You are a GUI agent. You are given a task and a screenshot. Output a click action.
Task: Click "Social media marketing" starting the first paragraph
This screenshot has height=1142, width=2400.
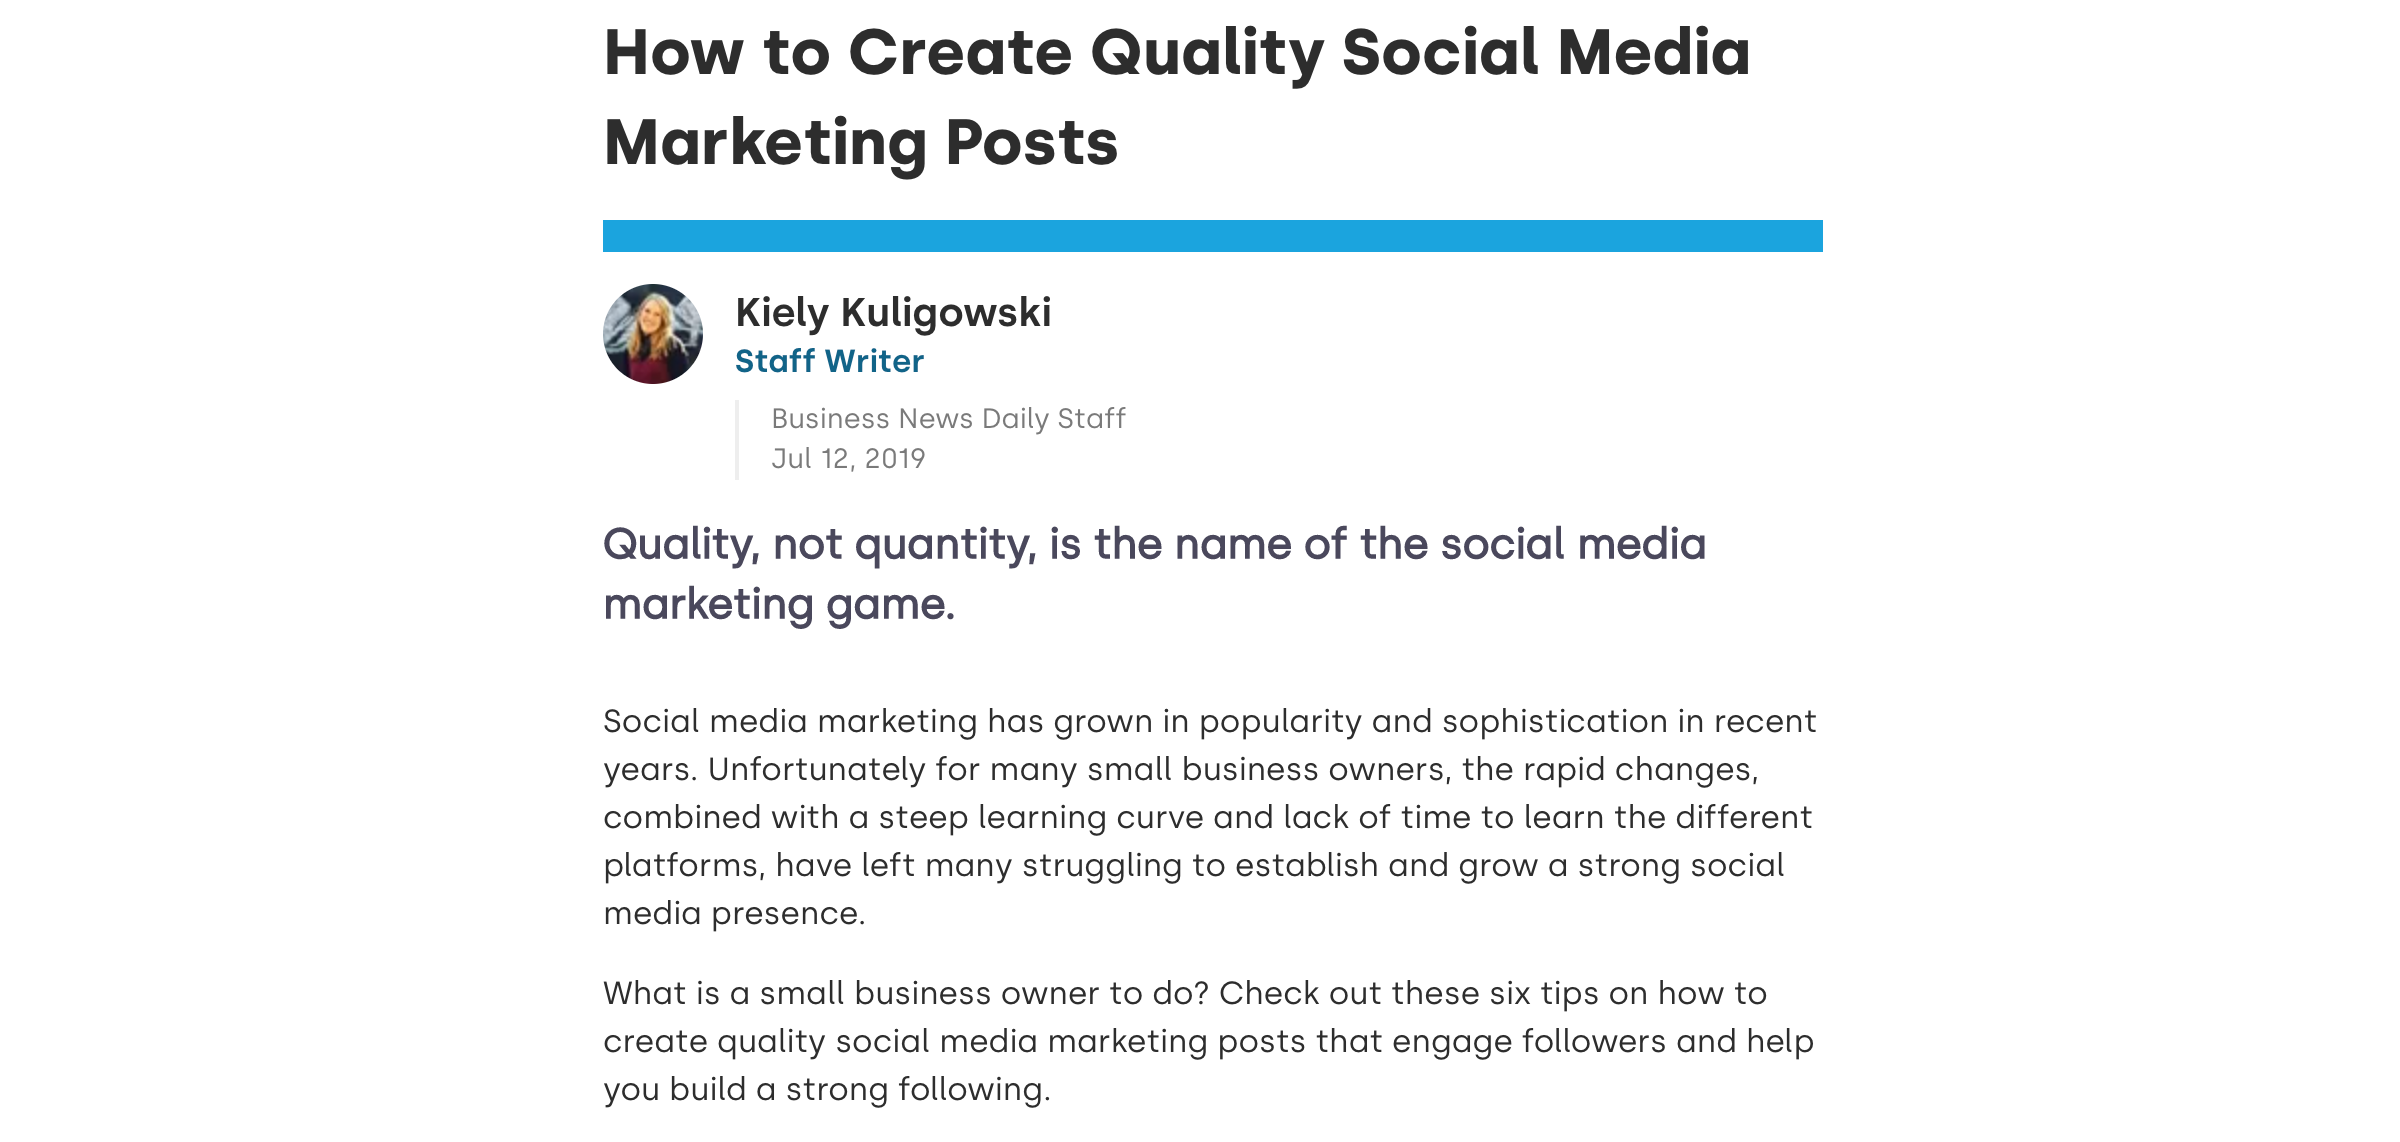click(x=790, y=721)
